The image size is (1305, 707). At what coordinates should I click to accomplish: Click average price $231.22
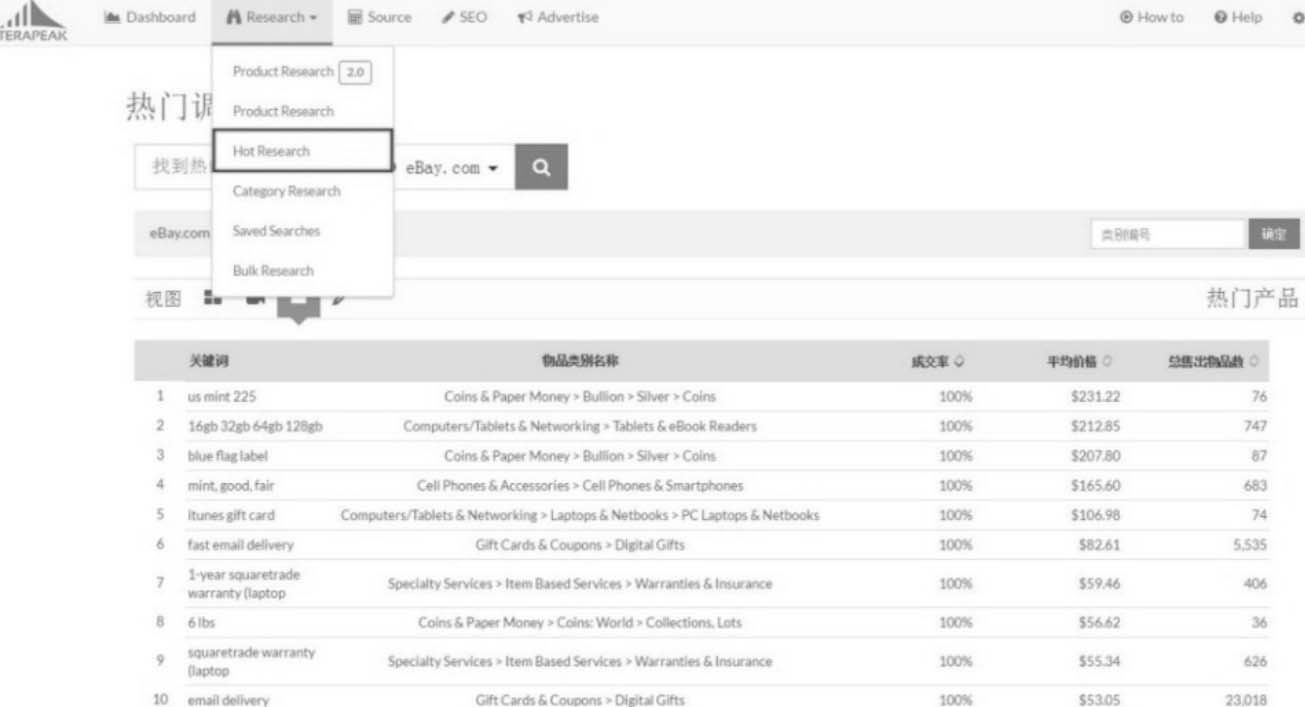(1095, 397)
